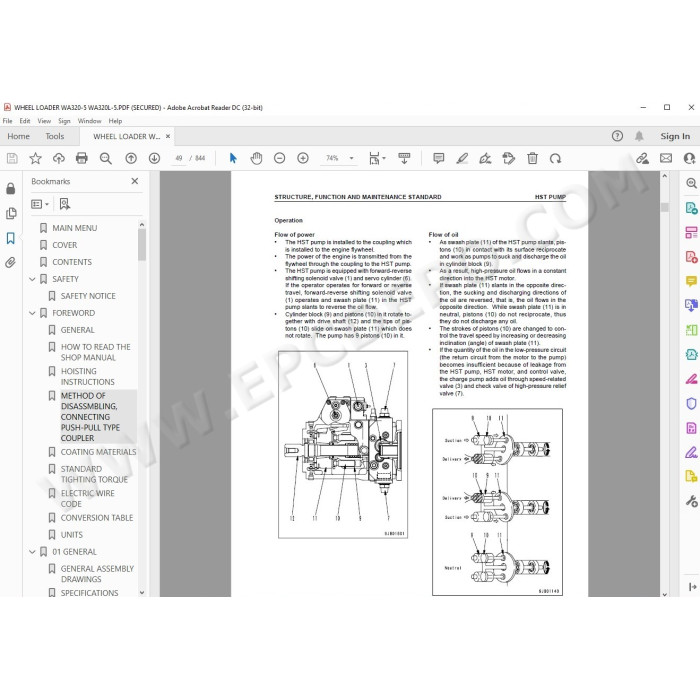The width and height of the screenshot is (700, 700).
Task: Open the File menu
Action: [x=8, y=121]
